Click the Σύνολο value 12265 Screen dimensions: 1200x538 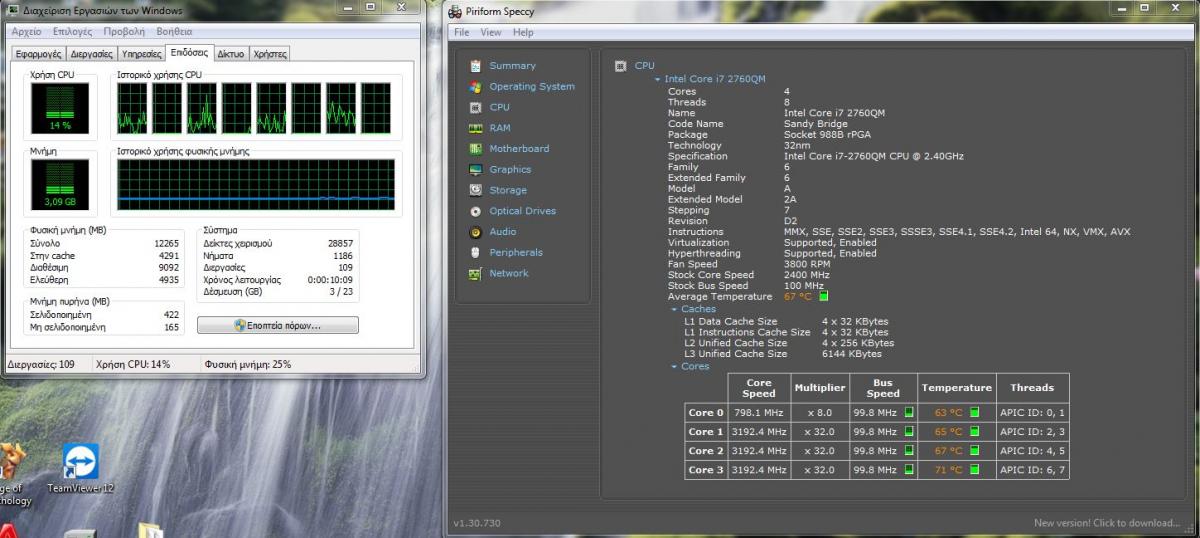[x=166, y=243]
